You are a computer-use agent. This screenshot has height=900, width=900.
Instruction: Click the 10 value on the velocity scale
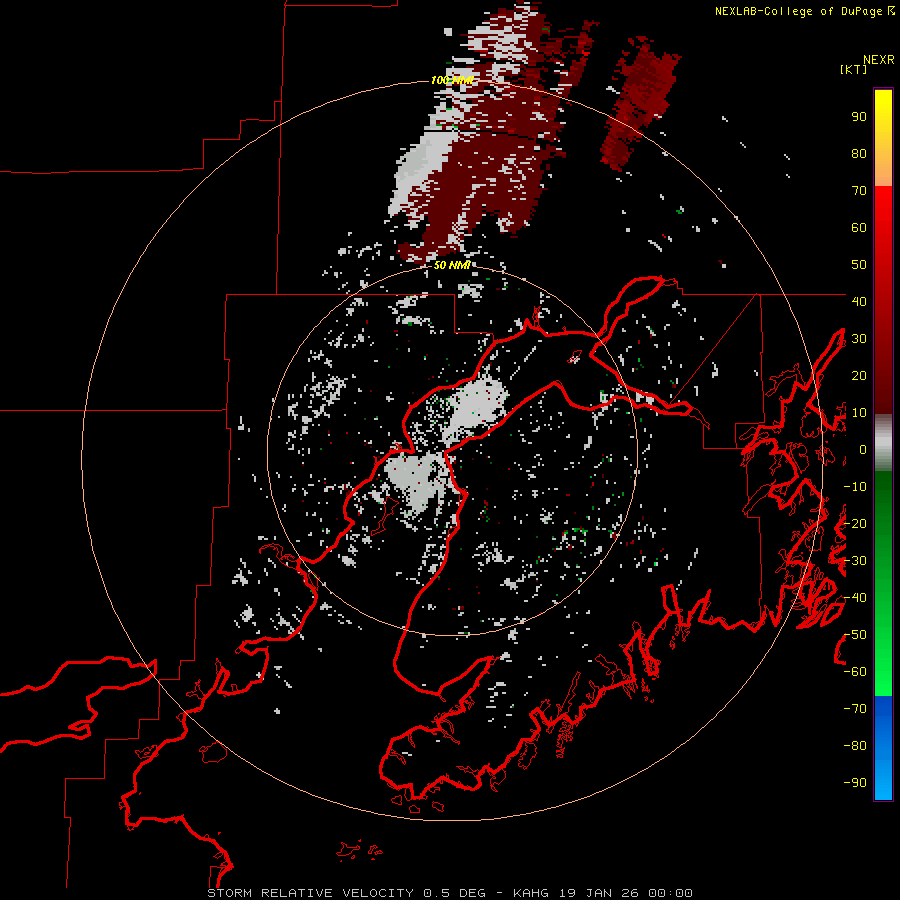pyautogui.click(x=859, y=413)
